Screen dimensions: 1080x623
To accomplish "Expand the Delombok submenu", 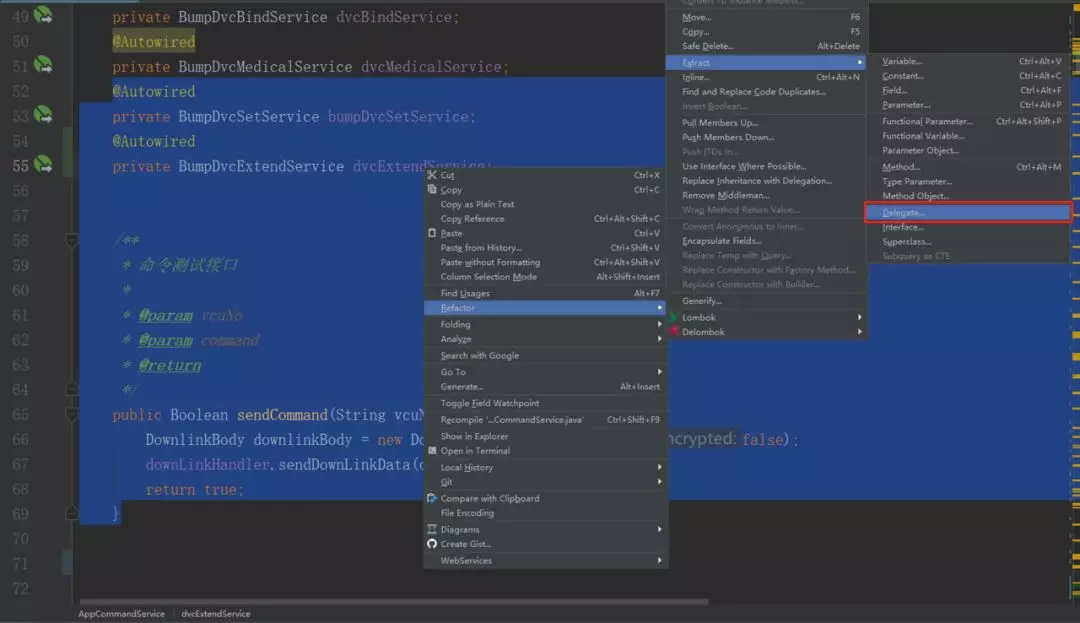I will click(766, 332).
